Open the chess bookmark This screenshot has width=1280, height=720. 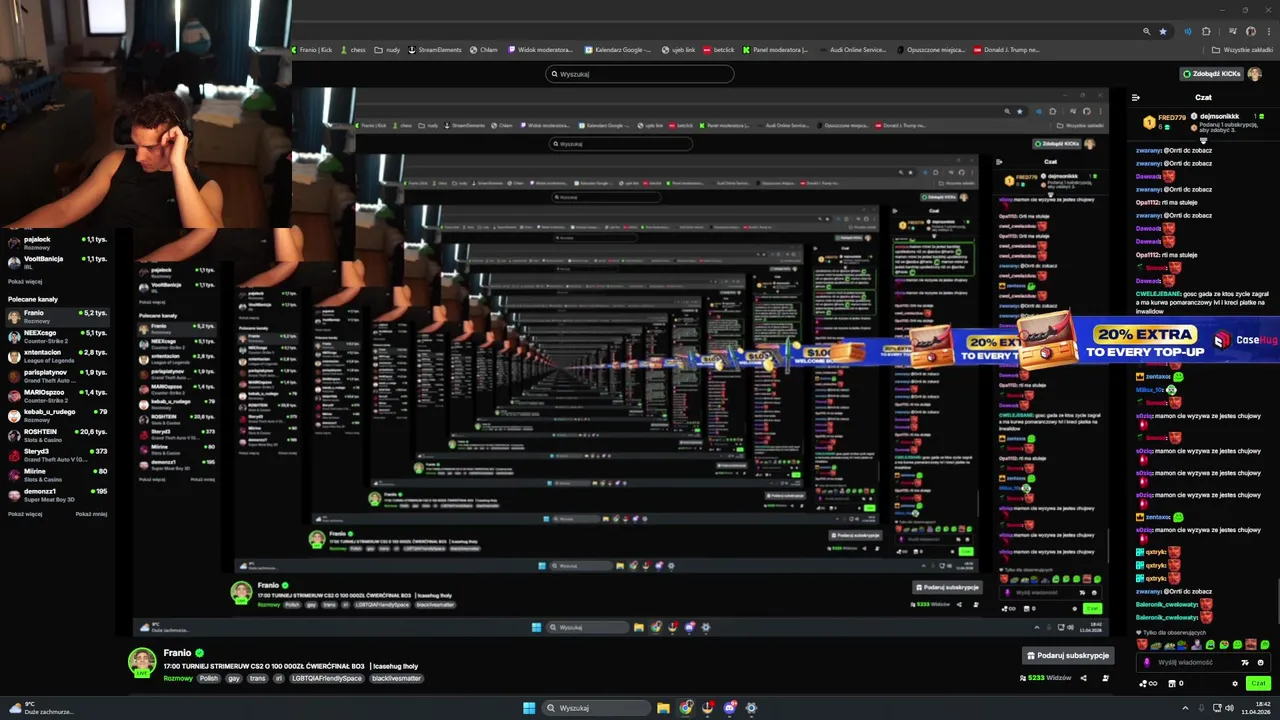pyautogui.click(x=353, y=49)
